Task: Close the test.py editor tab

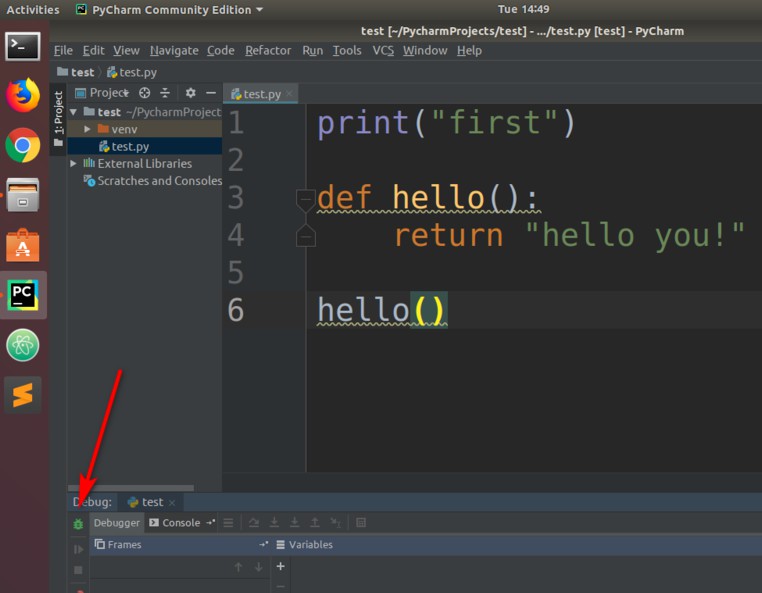Action: coord(289,93)
